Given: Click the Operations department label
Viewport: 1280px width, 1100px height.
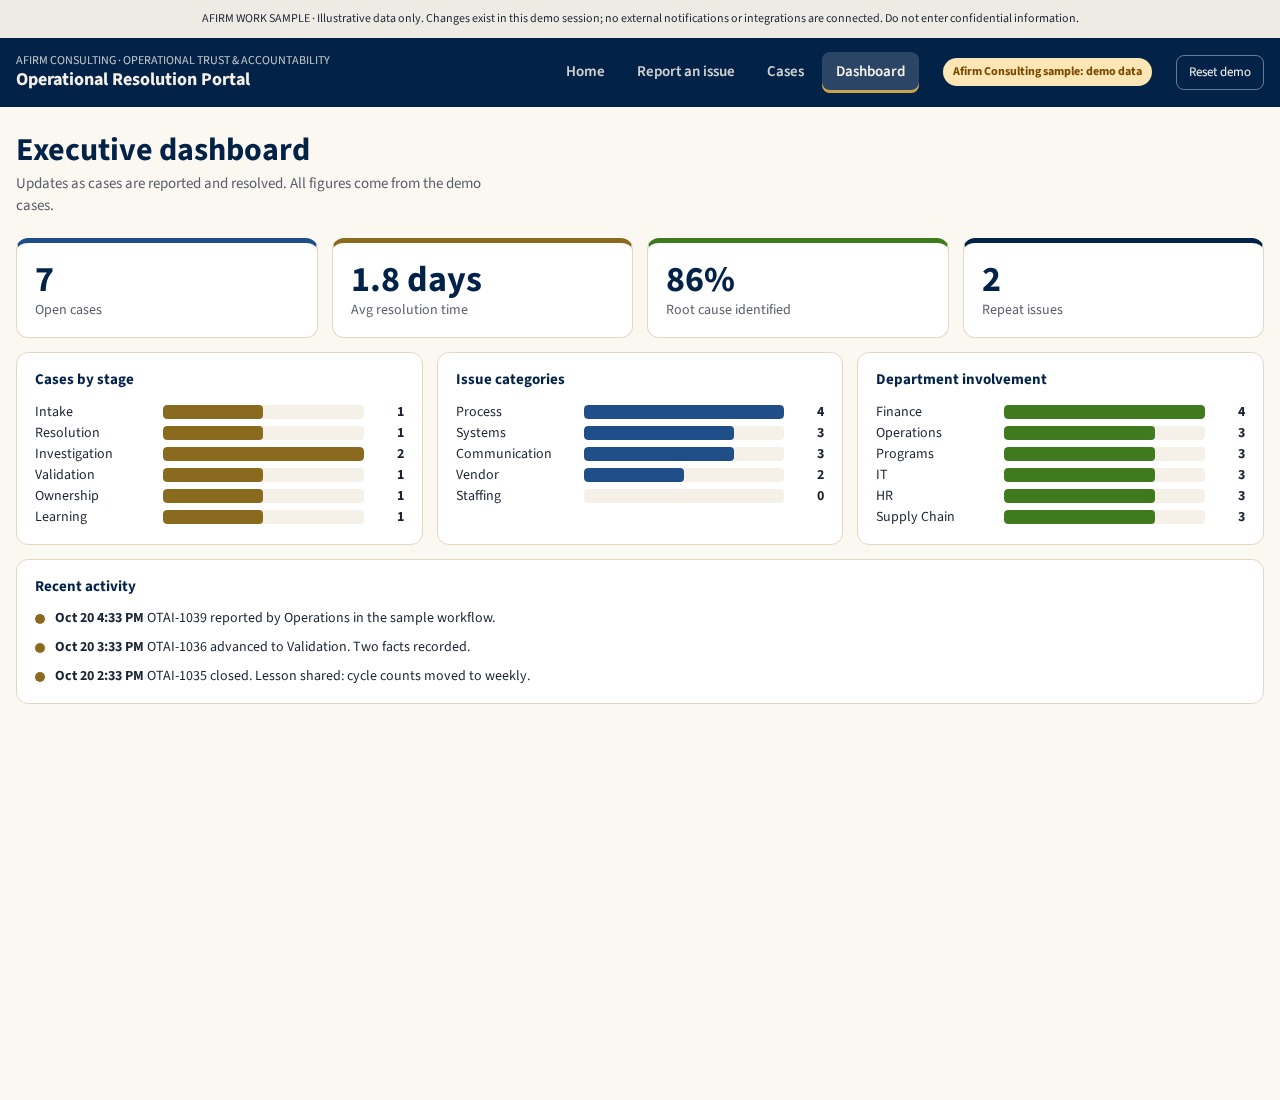Looking at the screenshot, I should pos(909,433).
